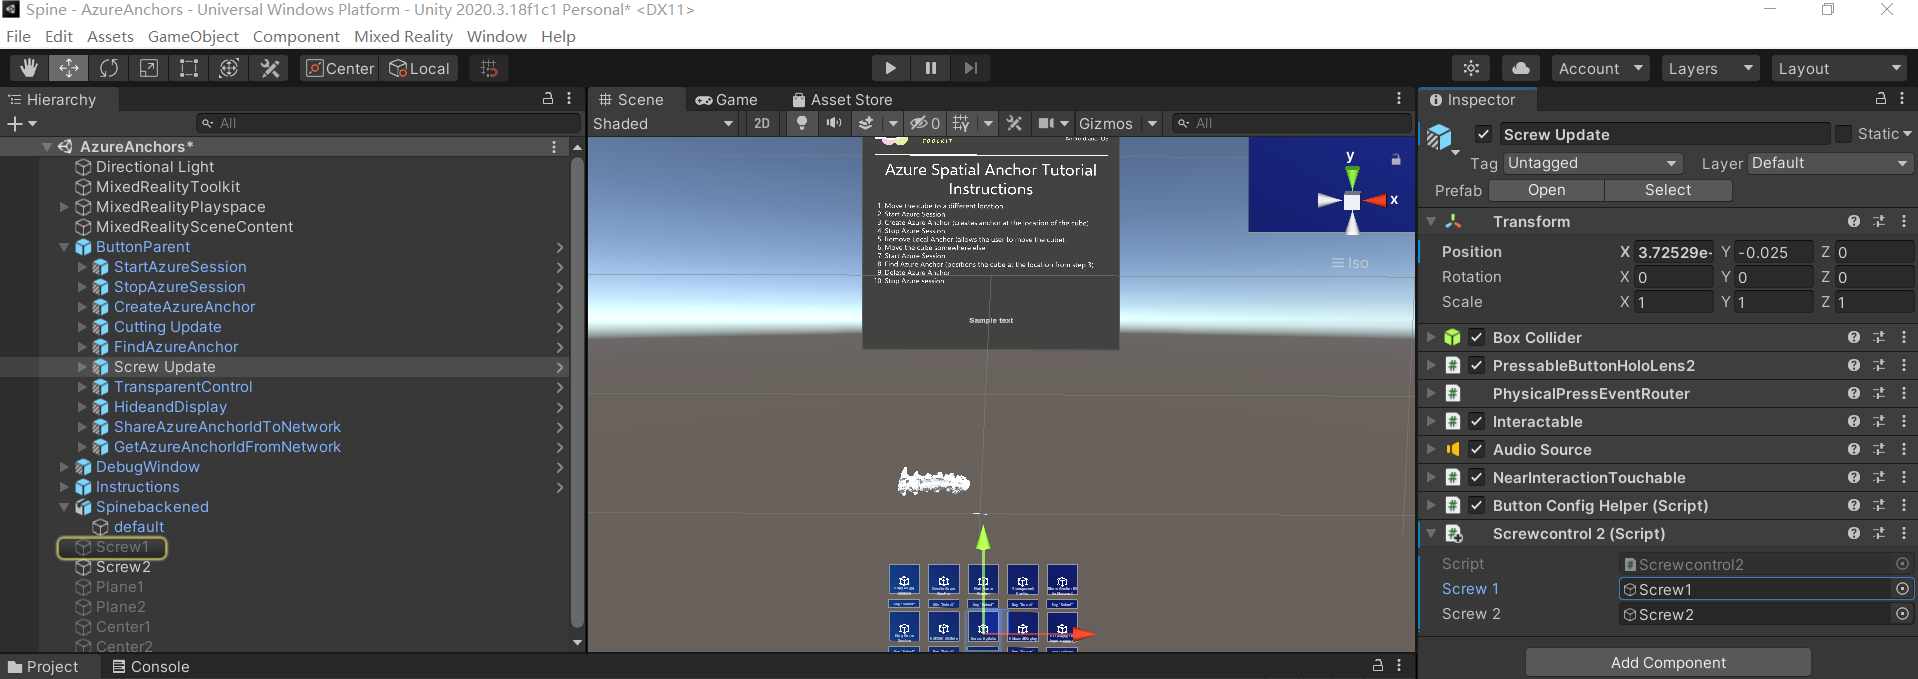Screen dimensions: 1918x679
Task: Toggle the Center pivot mode button
Action: click(x=340, y=68)
